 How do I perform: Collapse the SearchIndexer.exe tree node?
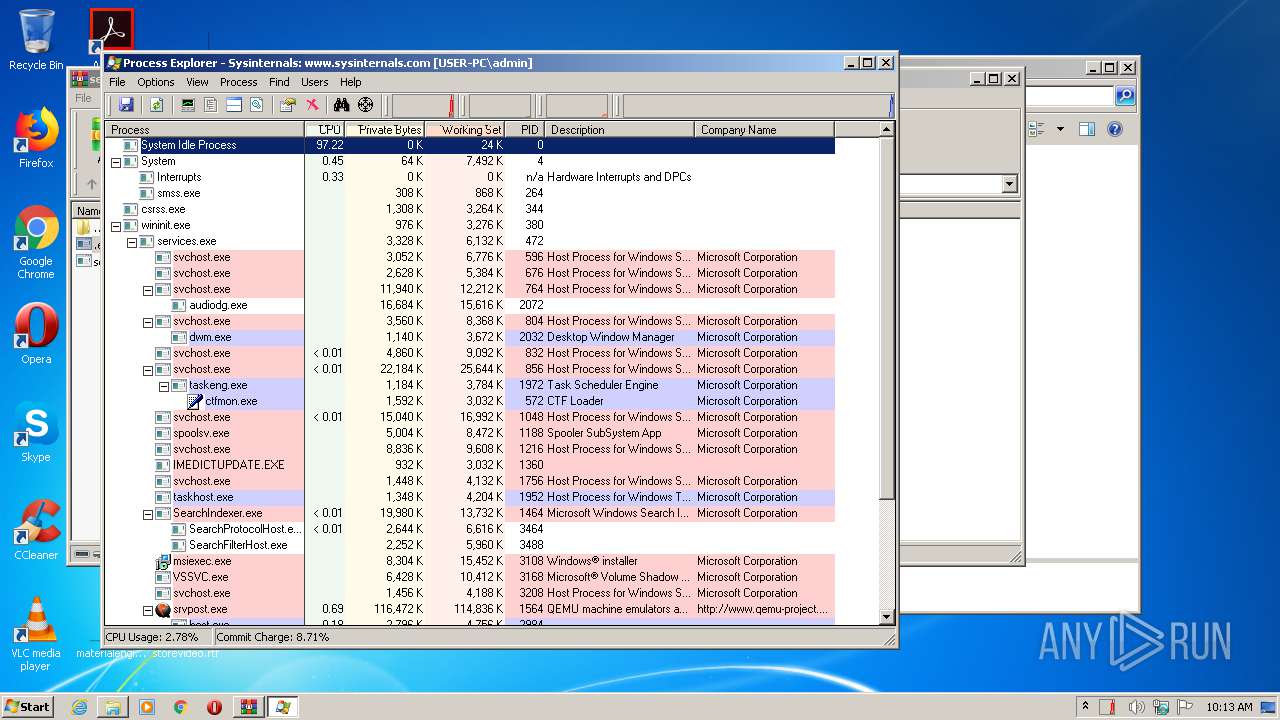tap(147, 513)
